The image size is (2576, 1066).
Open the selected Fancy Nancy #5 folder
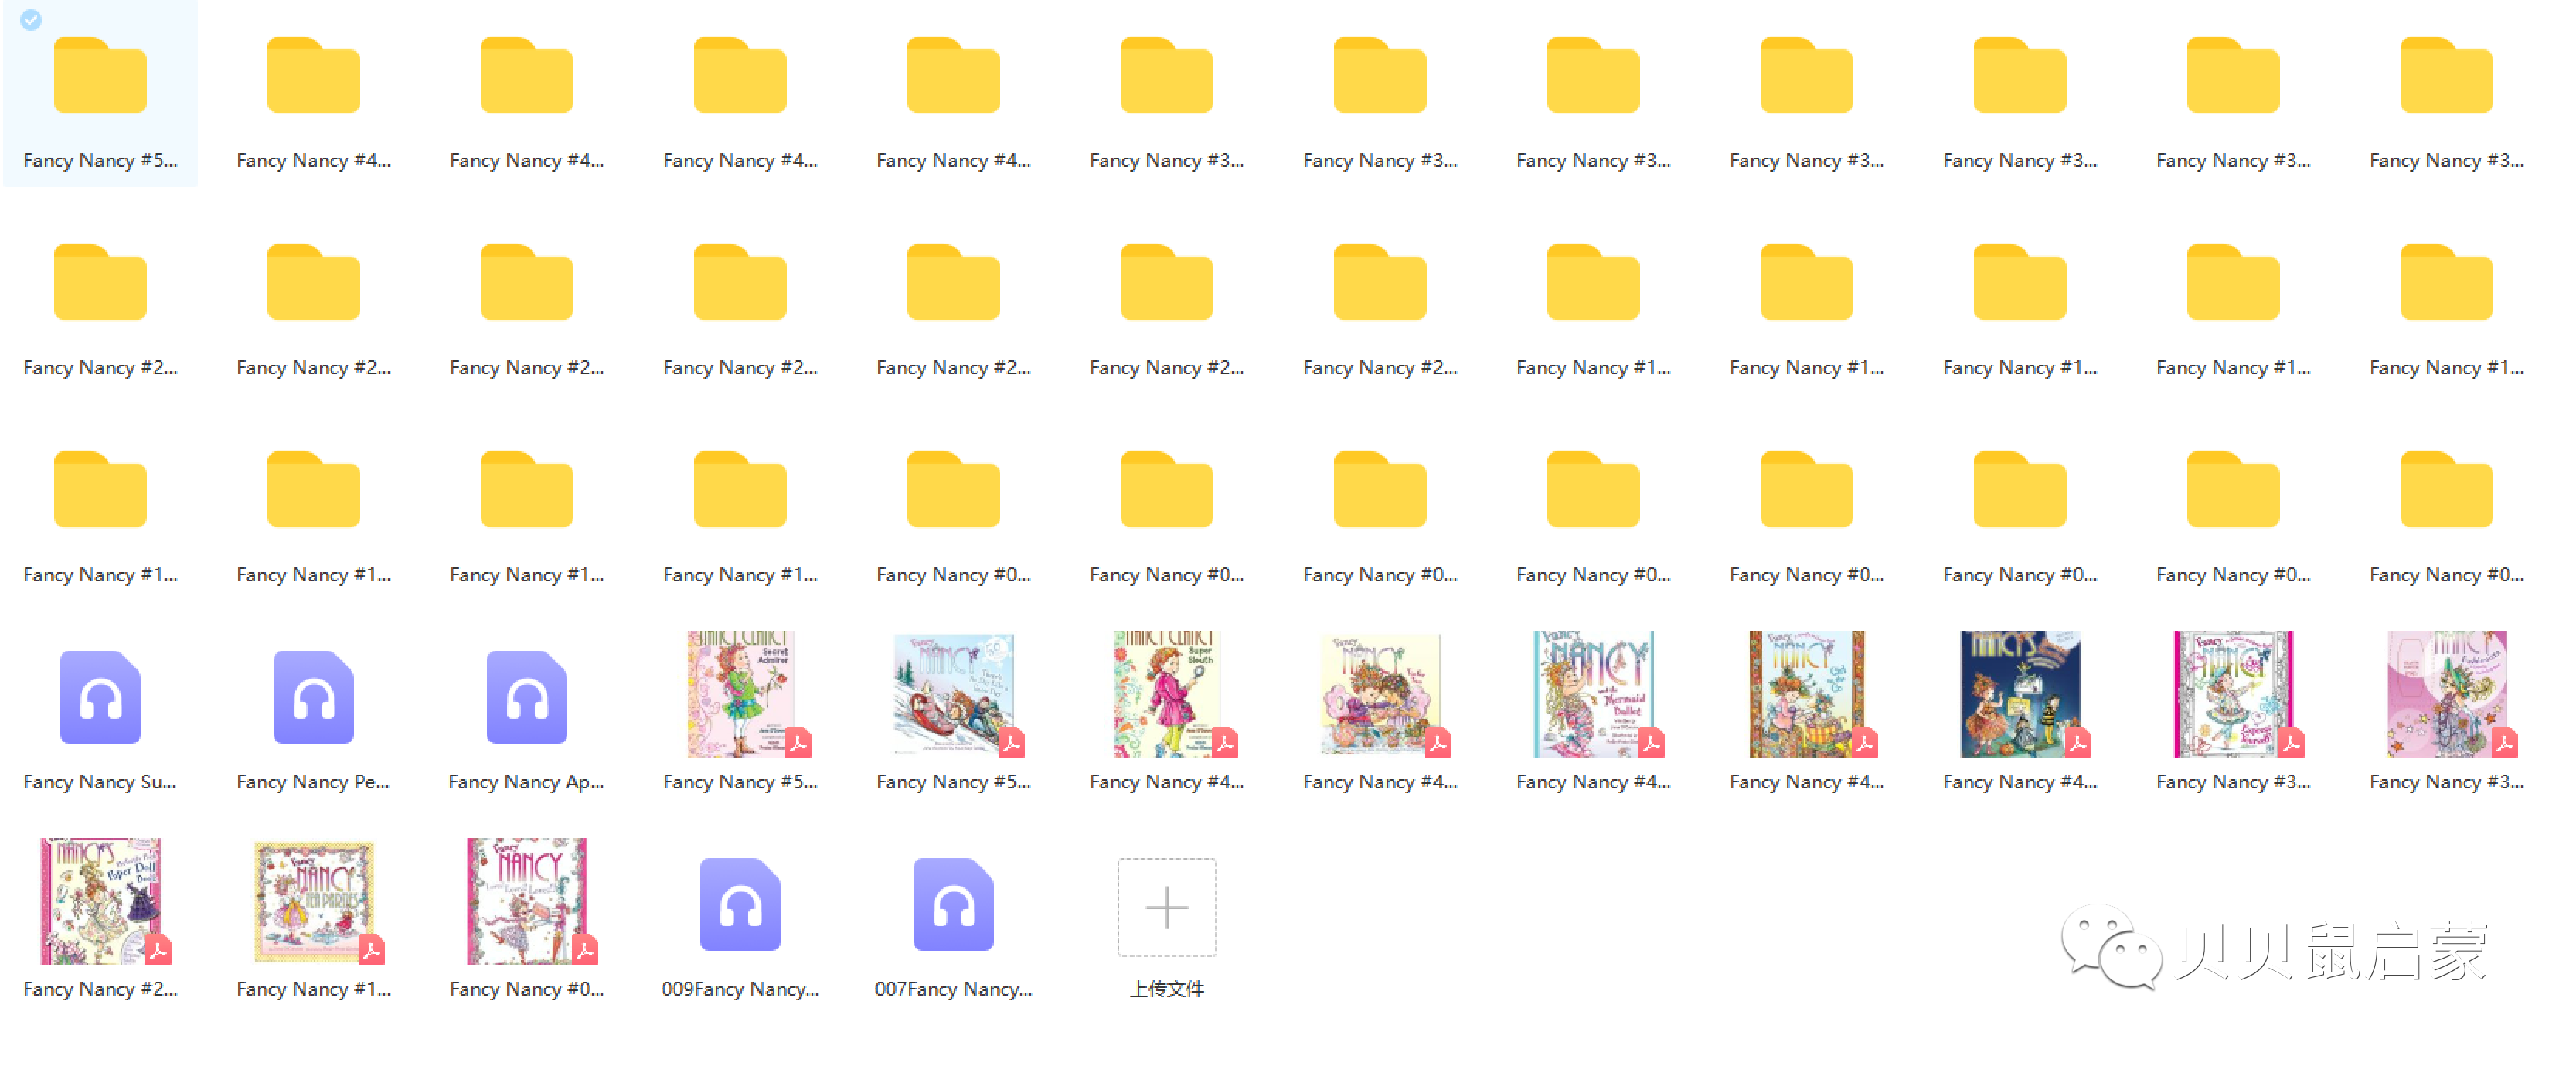pos(100,76)
